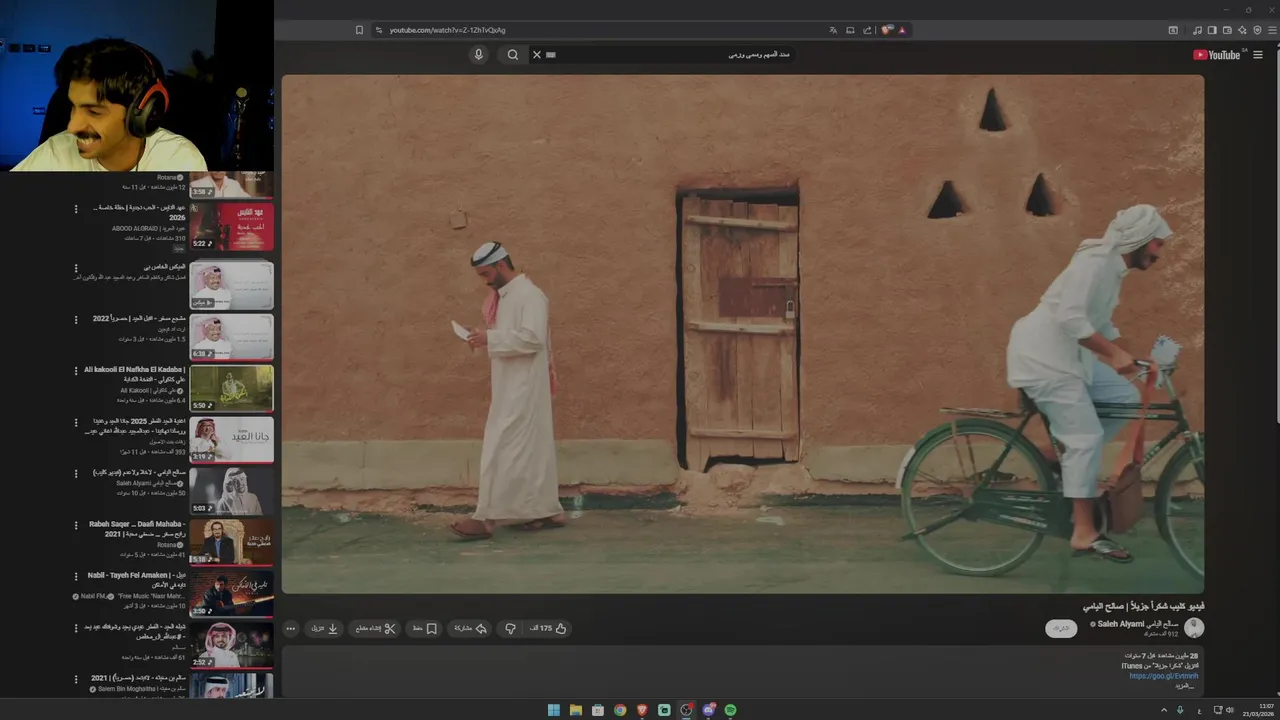Open options menu for Ali kakooli video
This screenshot has width=1280, height=720.
point(76,370)
